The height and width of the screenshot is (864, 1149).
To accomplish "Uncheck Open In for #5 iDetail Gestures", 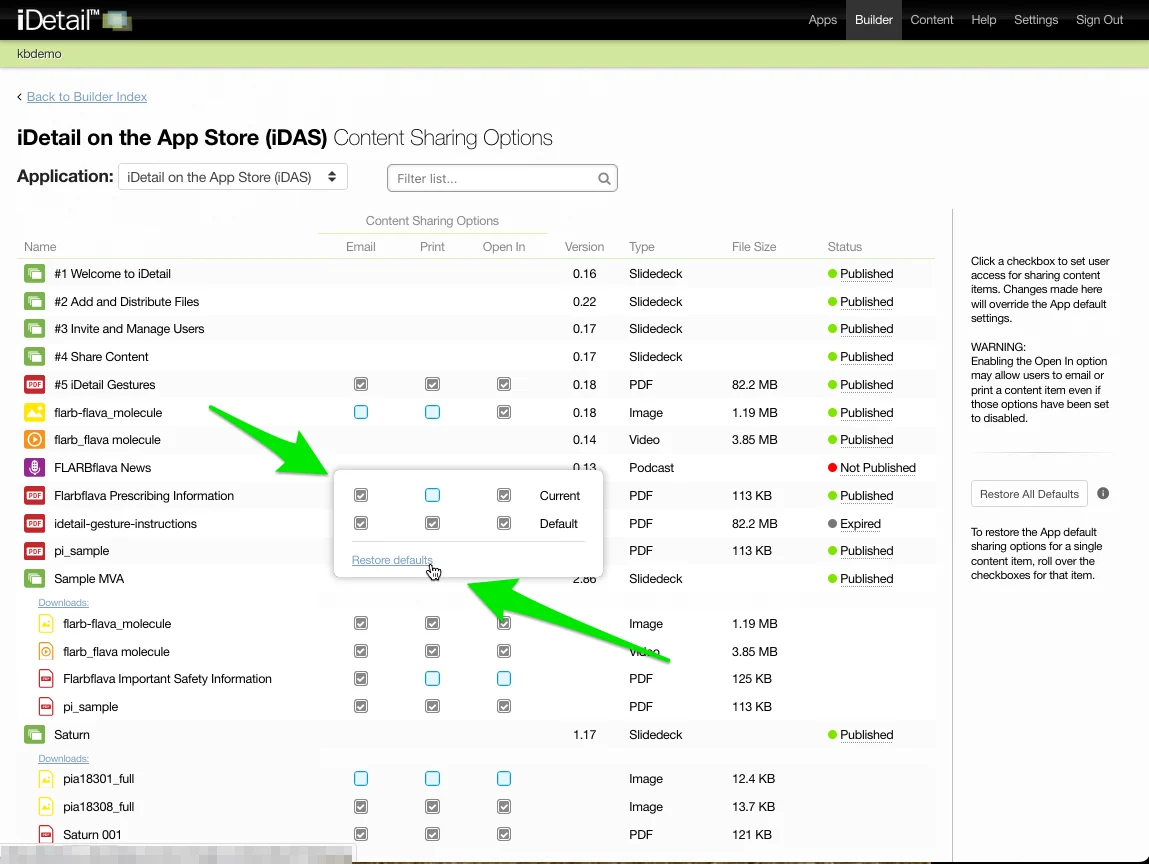I will tap(504, 385).
